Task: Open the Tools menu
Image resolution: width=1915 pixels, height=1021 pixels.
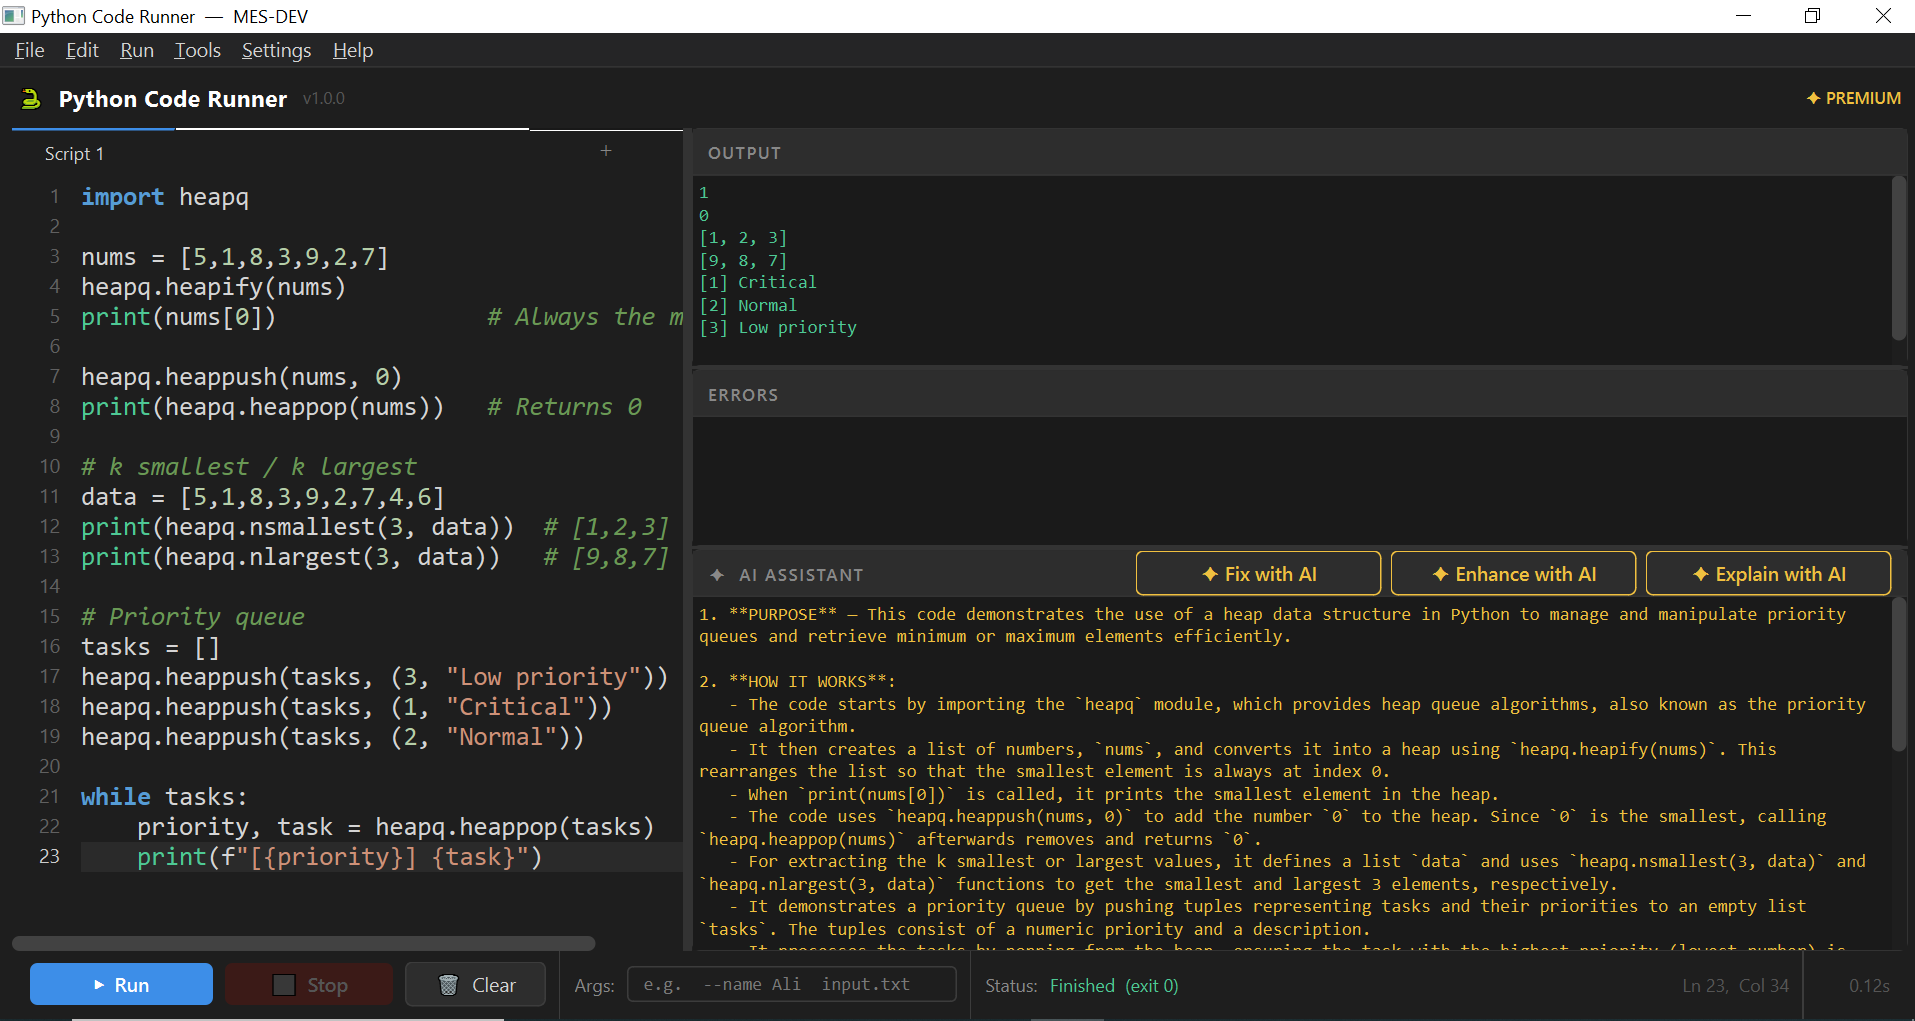Action: 198,50
